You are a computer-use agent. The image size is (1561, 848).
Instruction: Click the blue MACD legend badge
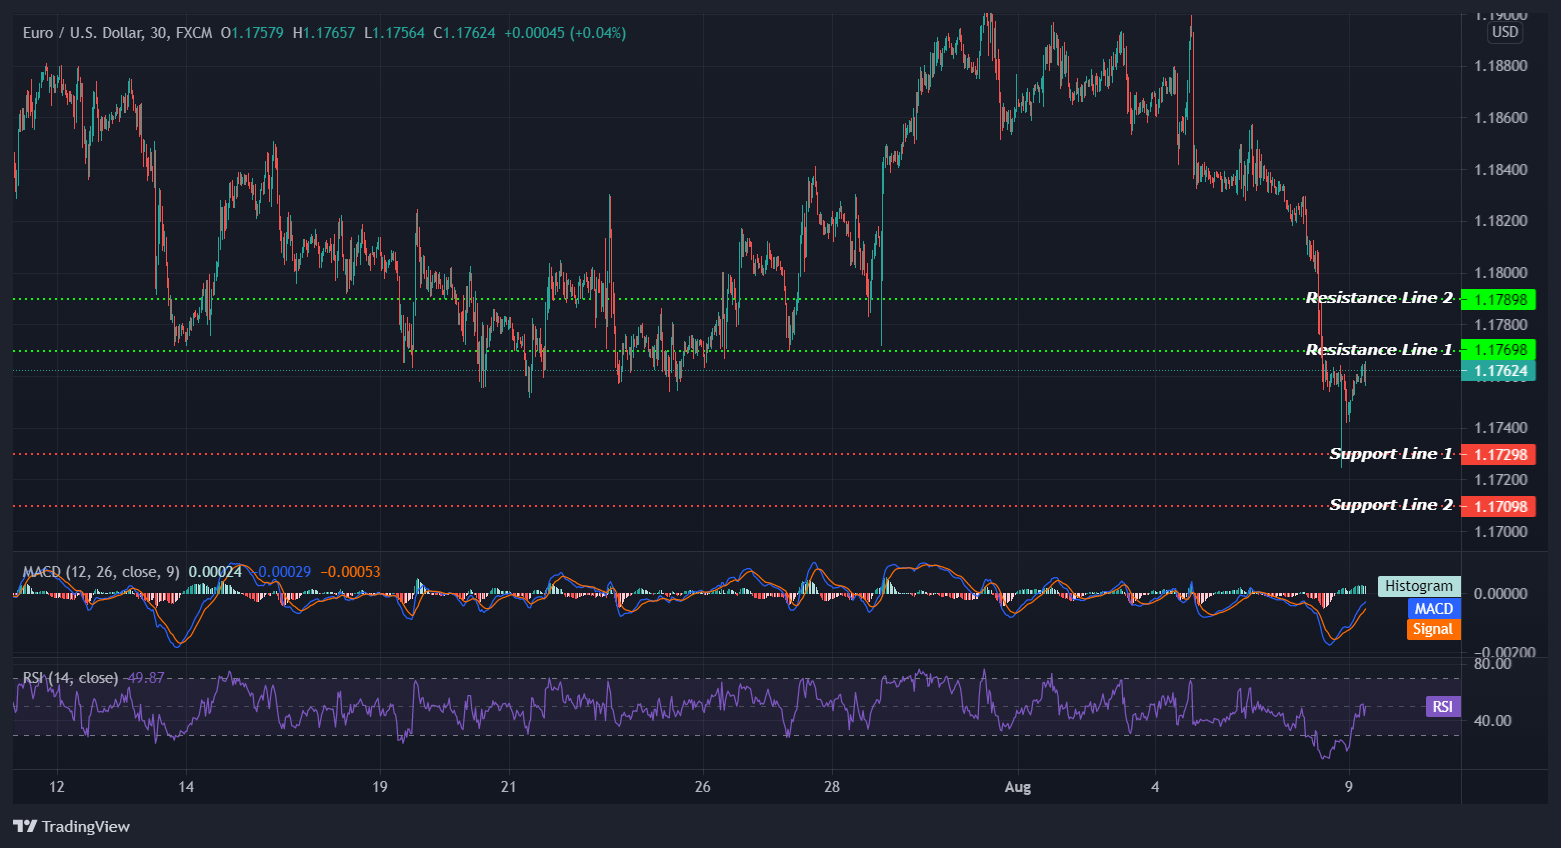click(1434, 608)
